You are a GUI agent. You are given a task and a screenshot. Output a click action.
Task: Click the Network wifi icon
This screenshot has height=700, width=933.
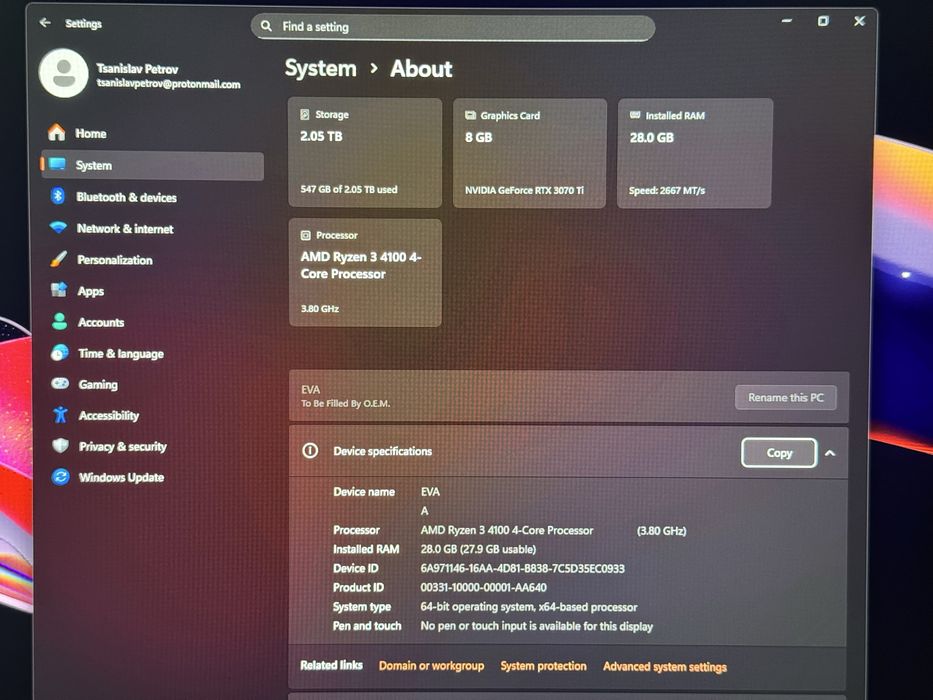[58, 227]
